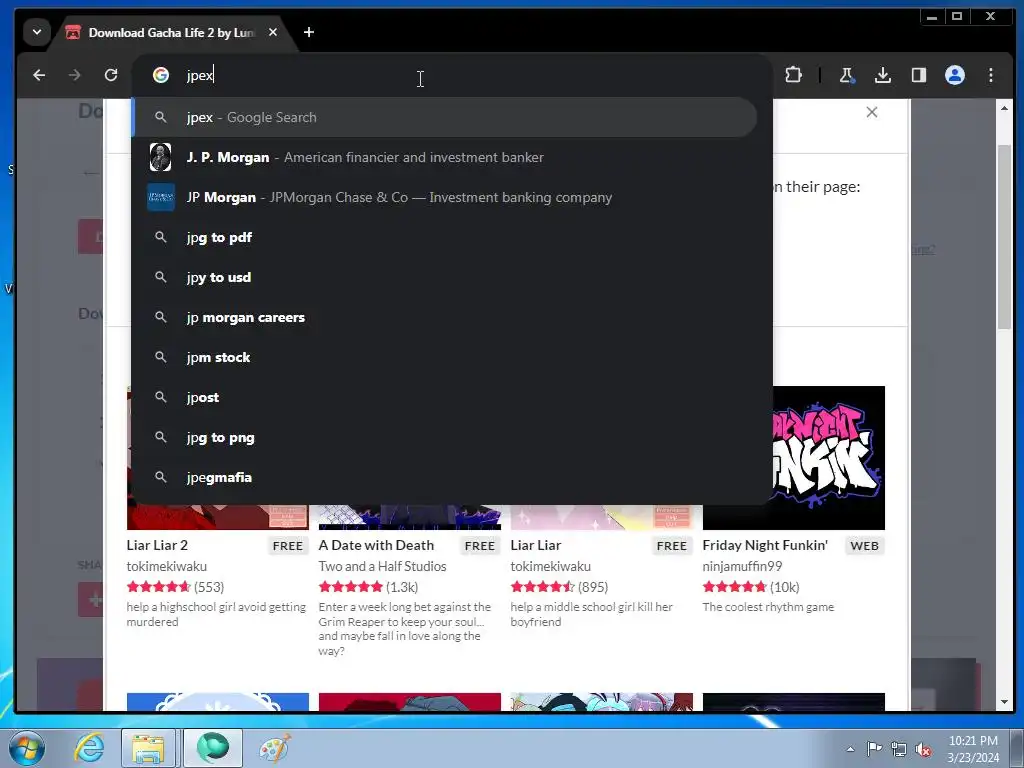Choose the J. P. Morgan financier suggestion
Viewport: 1024px width, 768px height.
[445, 157]
